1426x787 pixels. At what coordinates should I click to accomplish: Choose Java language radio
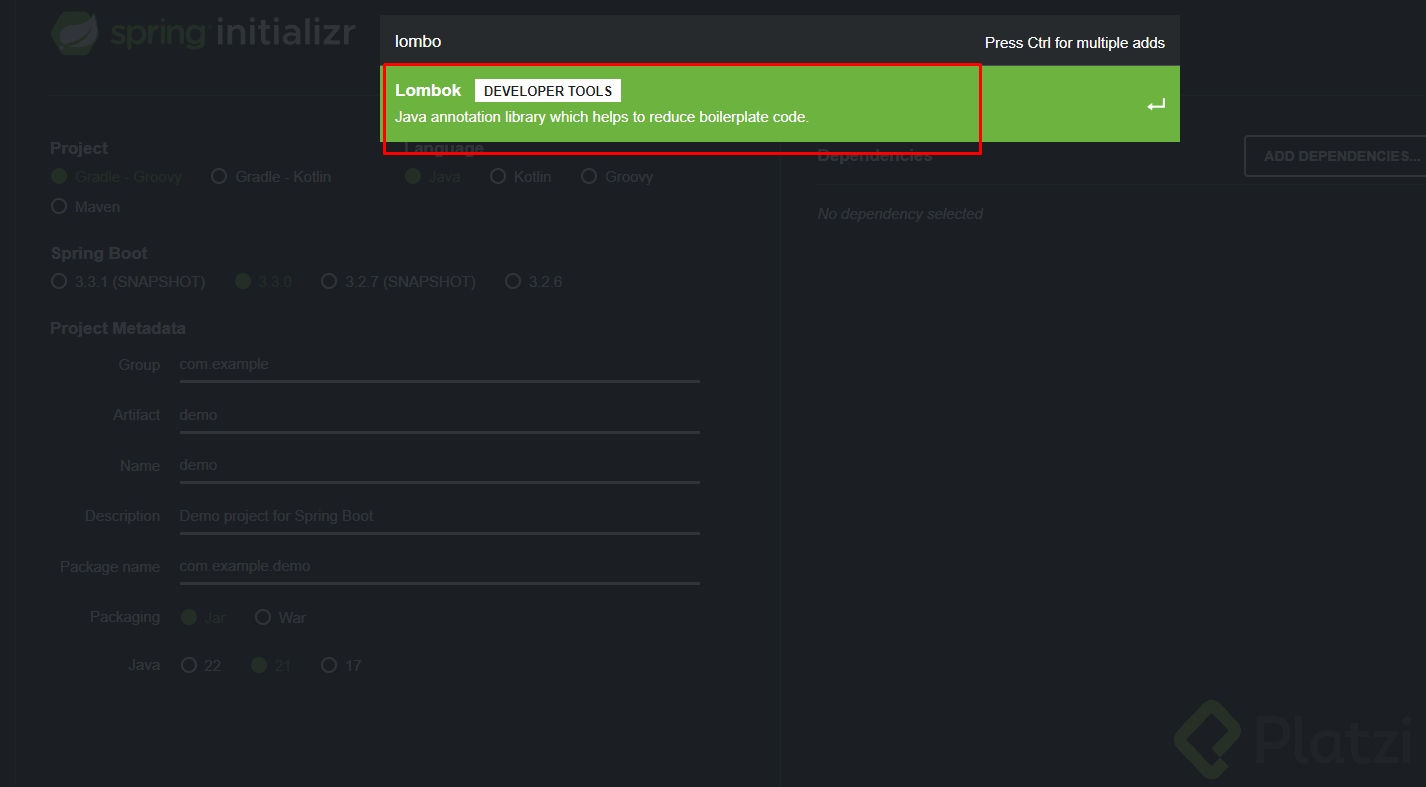coord(413,177)
